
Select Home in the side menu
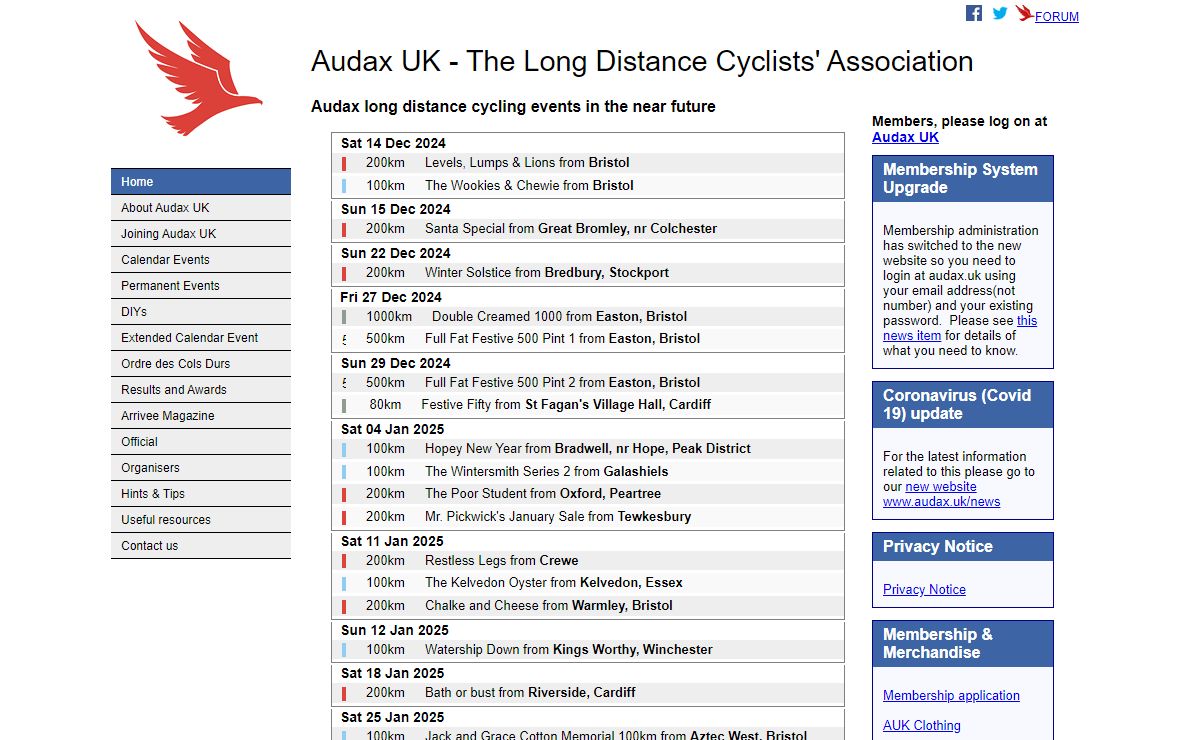[x=201, y=182]
